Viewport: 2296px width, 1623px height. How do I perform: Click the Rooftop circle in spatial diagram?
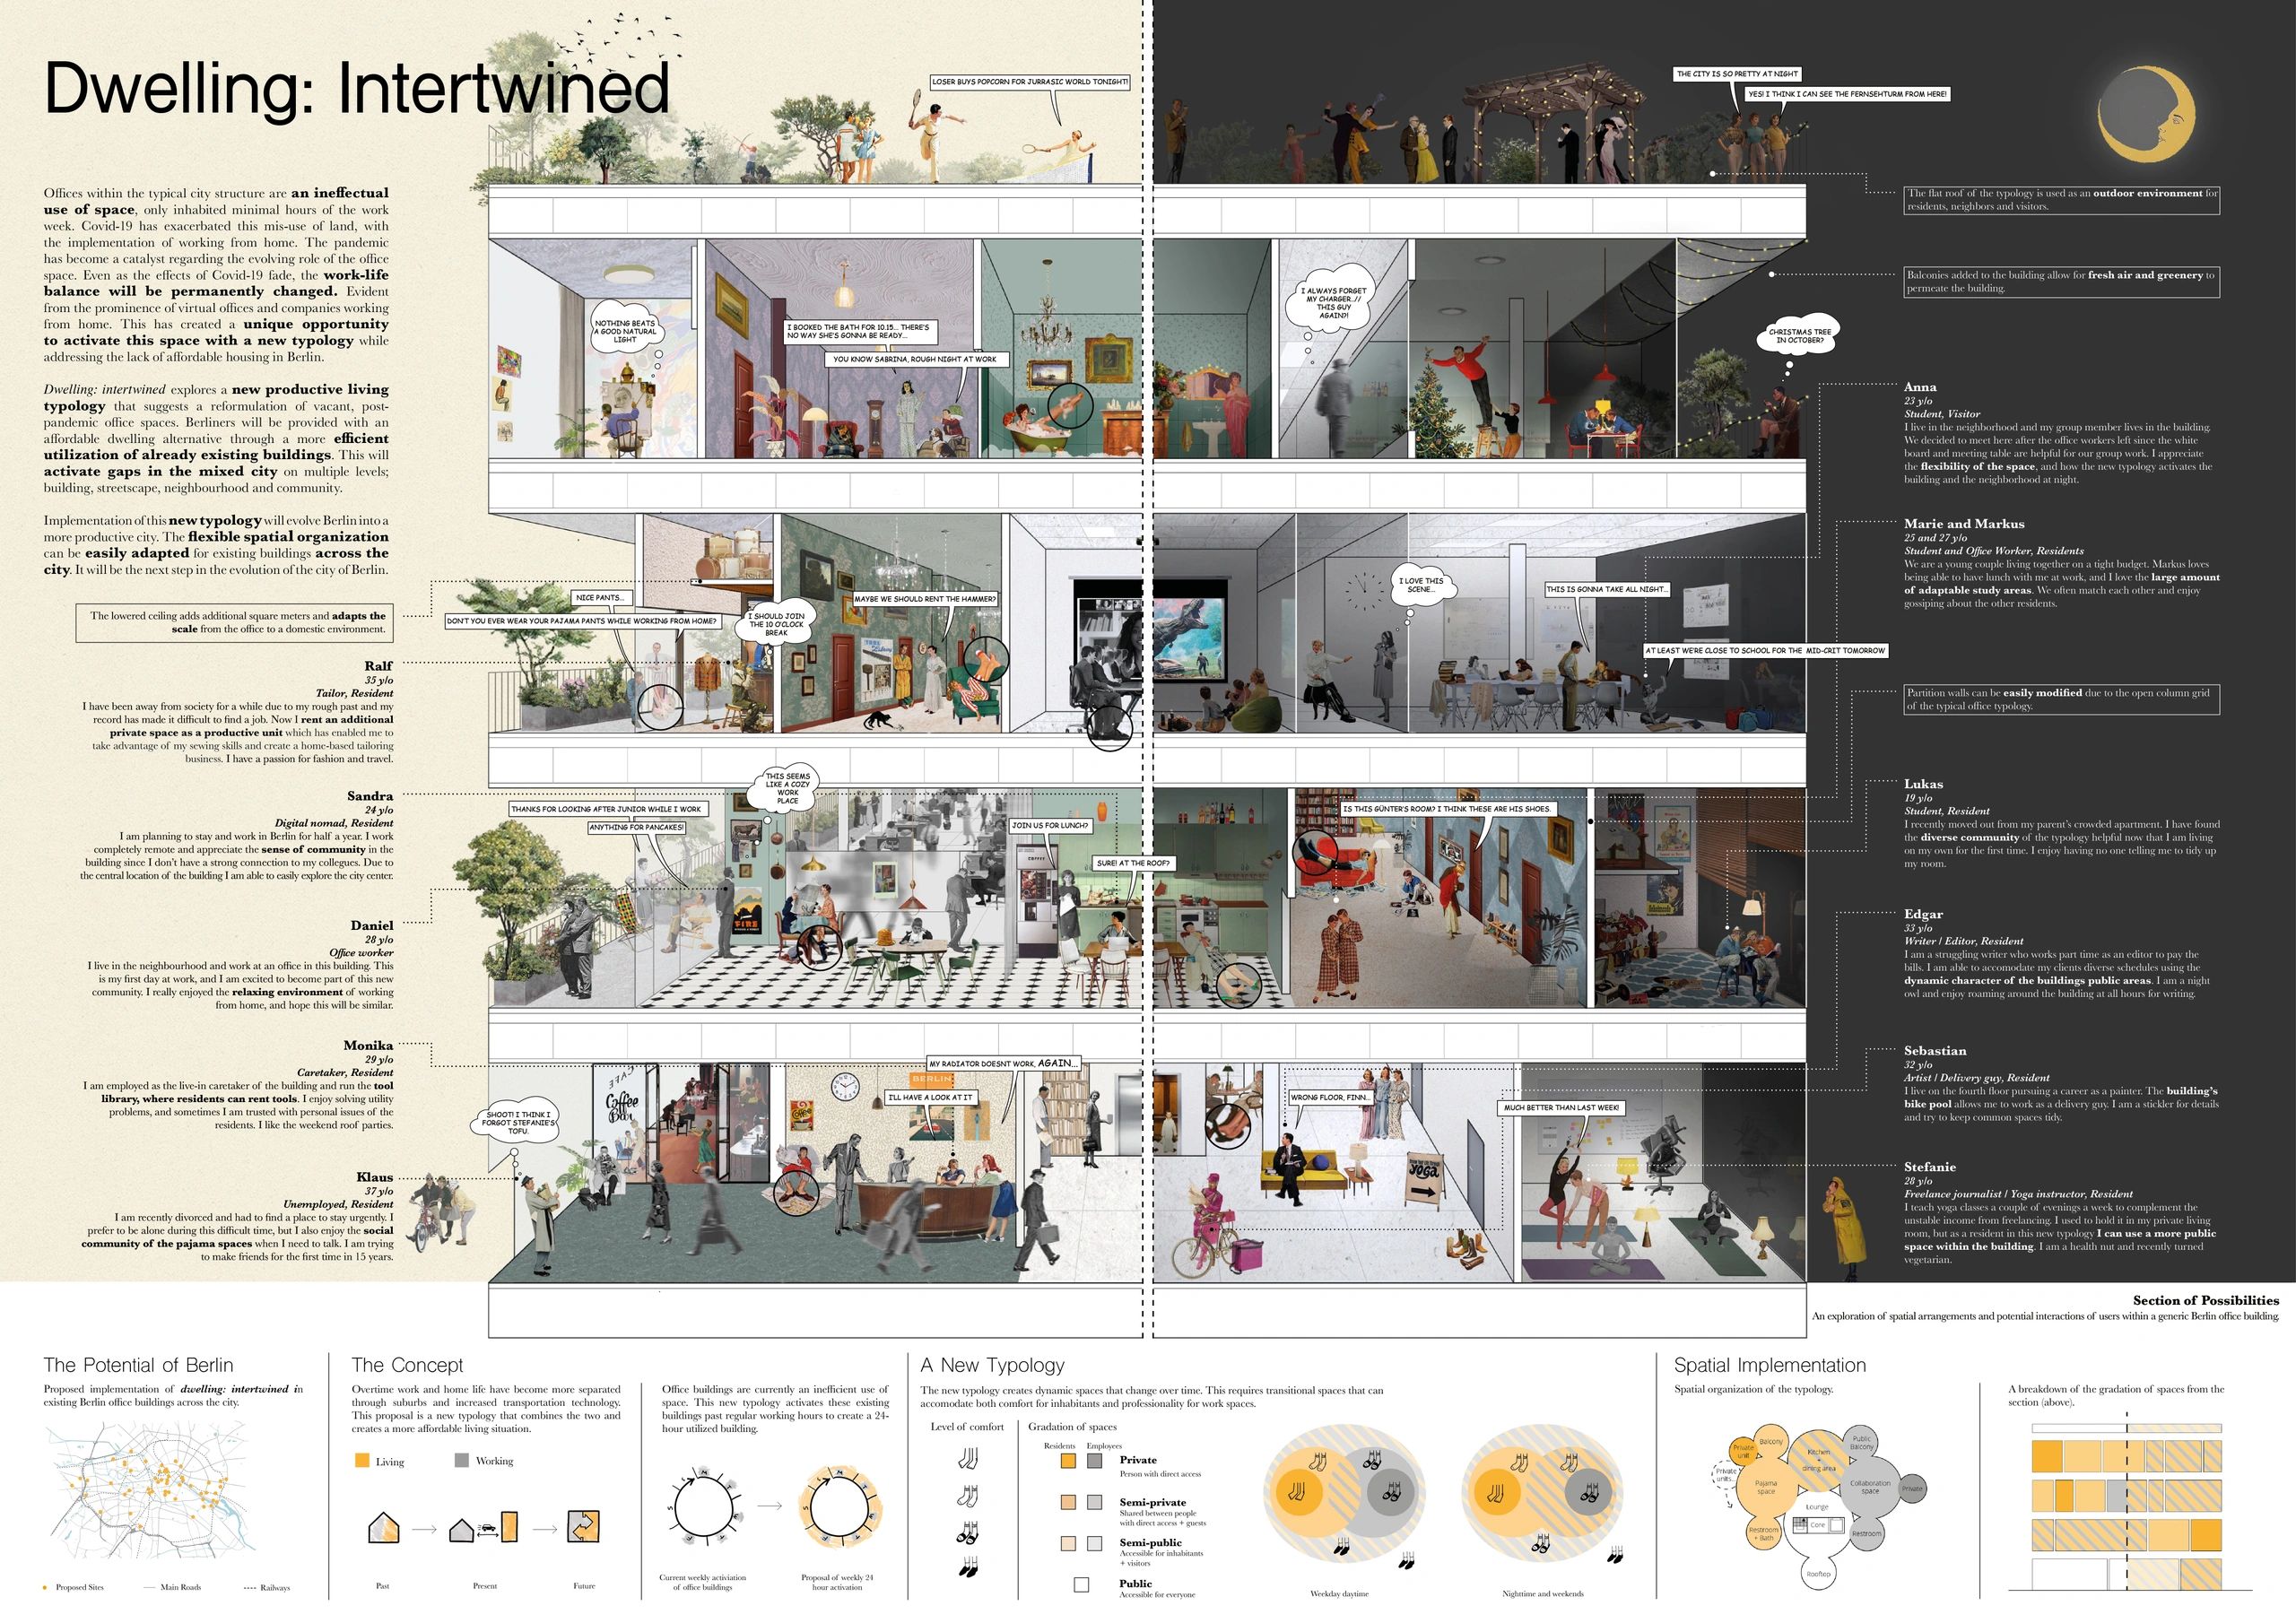pos(1818,1574)
